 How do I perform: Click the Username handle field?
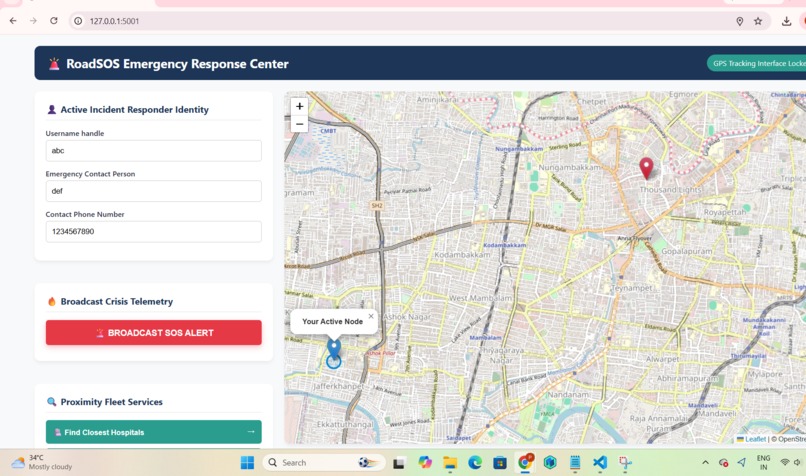154,151
